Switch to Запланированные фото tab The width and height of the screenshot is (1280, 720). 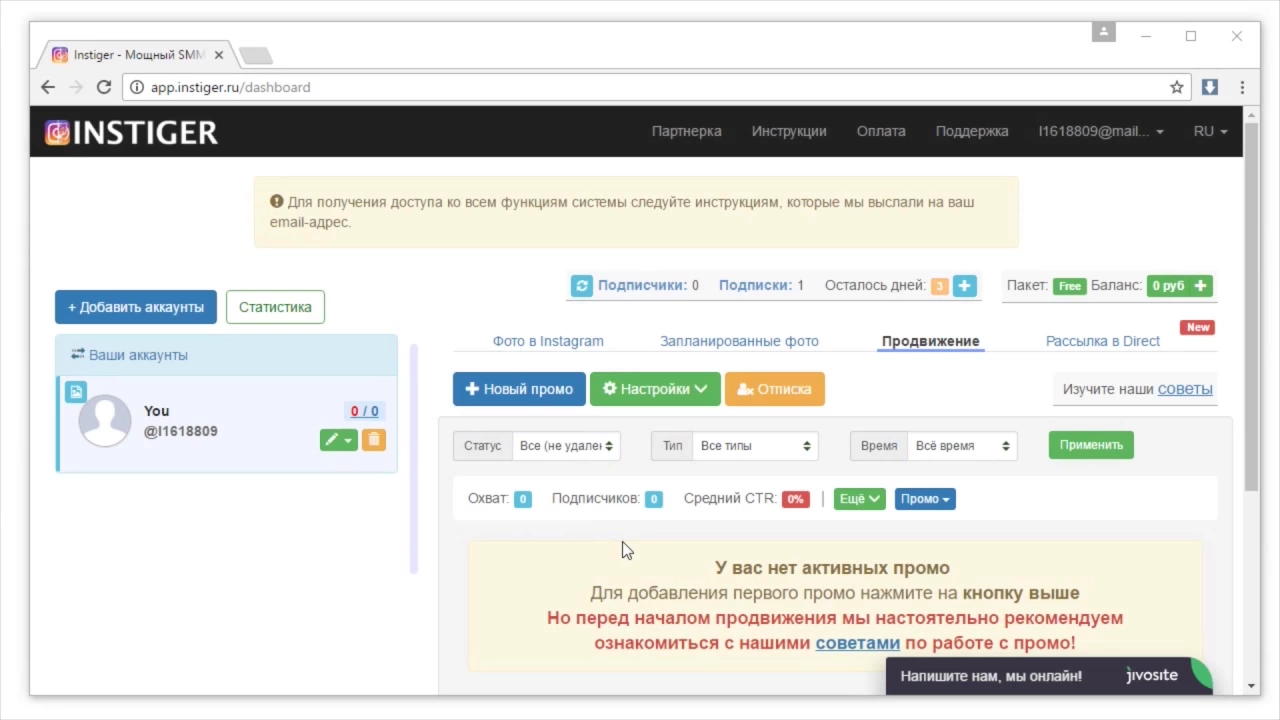pyautogui.click(x=739, y=341)
